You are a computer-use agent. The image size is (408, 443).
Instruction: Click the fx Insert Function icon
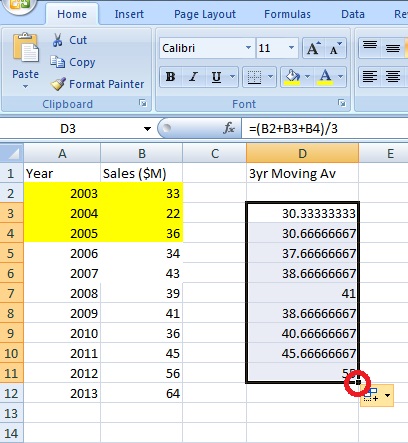point(229,128)
